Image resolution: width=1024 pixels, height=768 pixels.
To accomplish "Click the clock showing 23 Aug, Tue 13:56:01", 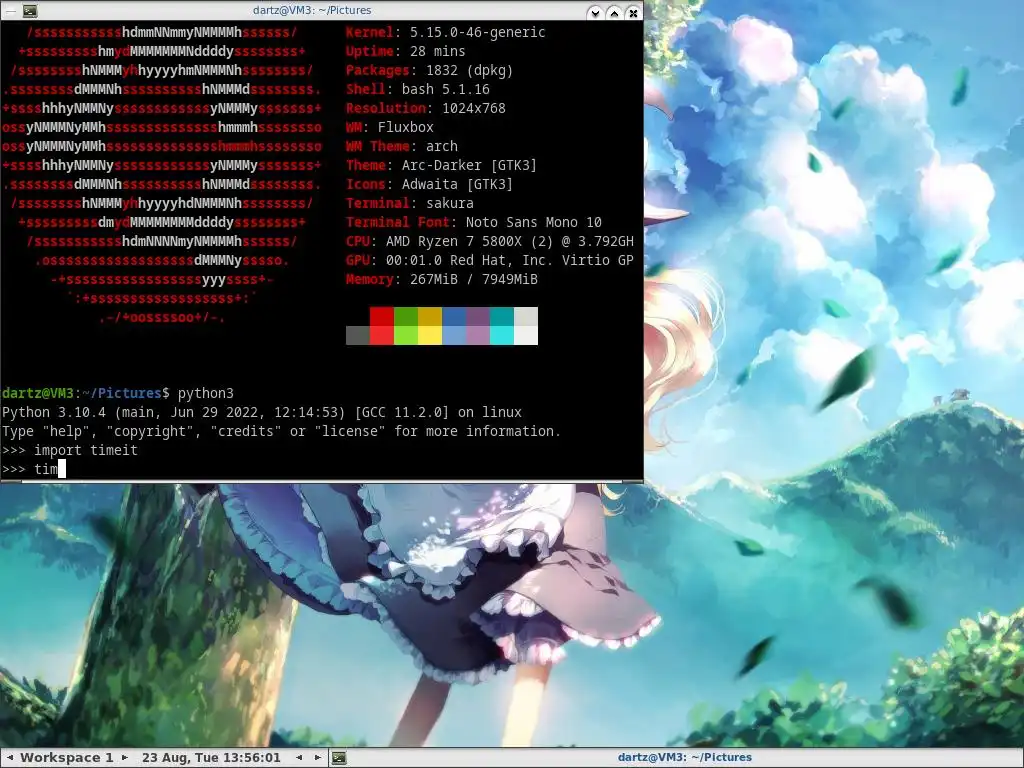I will tap(211, 758).
